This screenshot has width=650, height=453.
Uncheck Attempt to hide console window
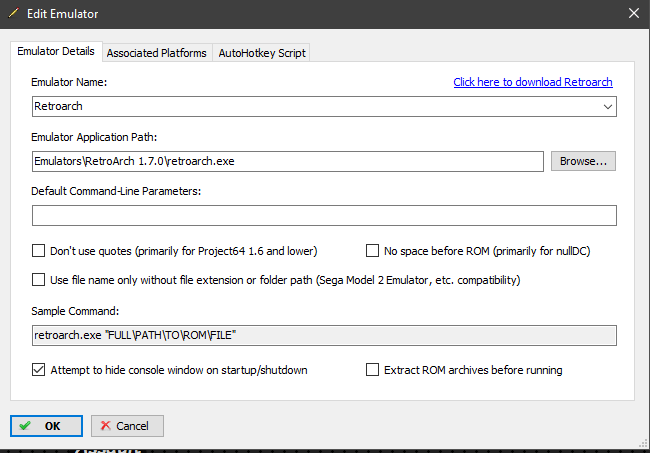point(40,370)
